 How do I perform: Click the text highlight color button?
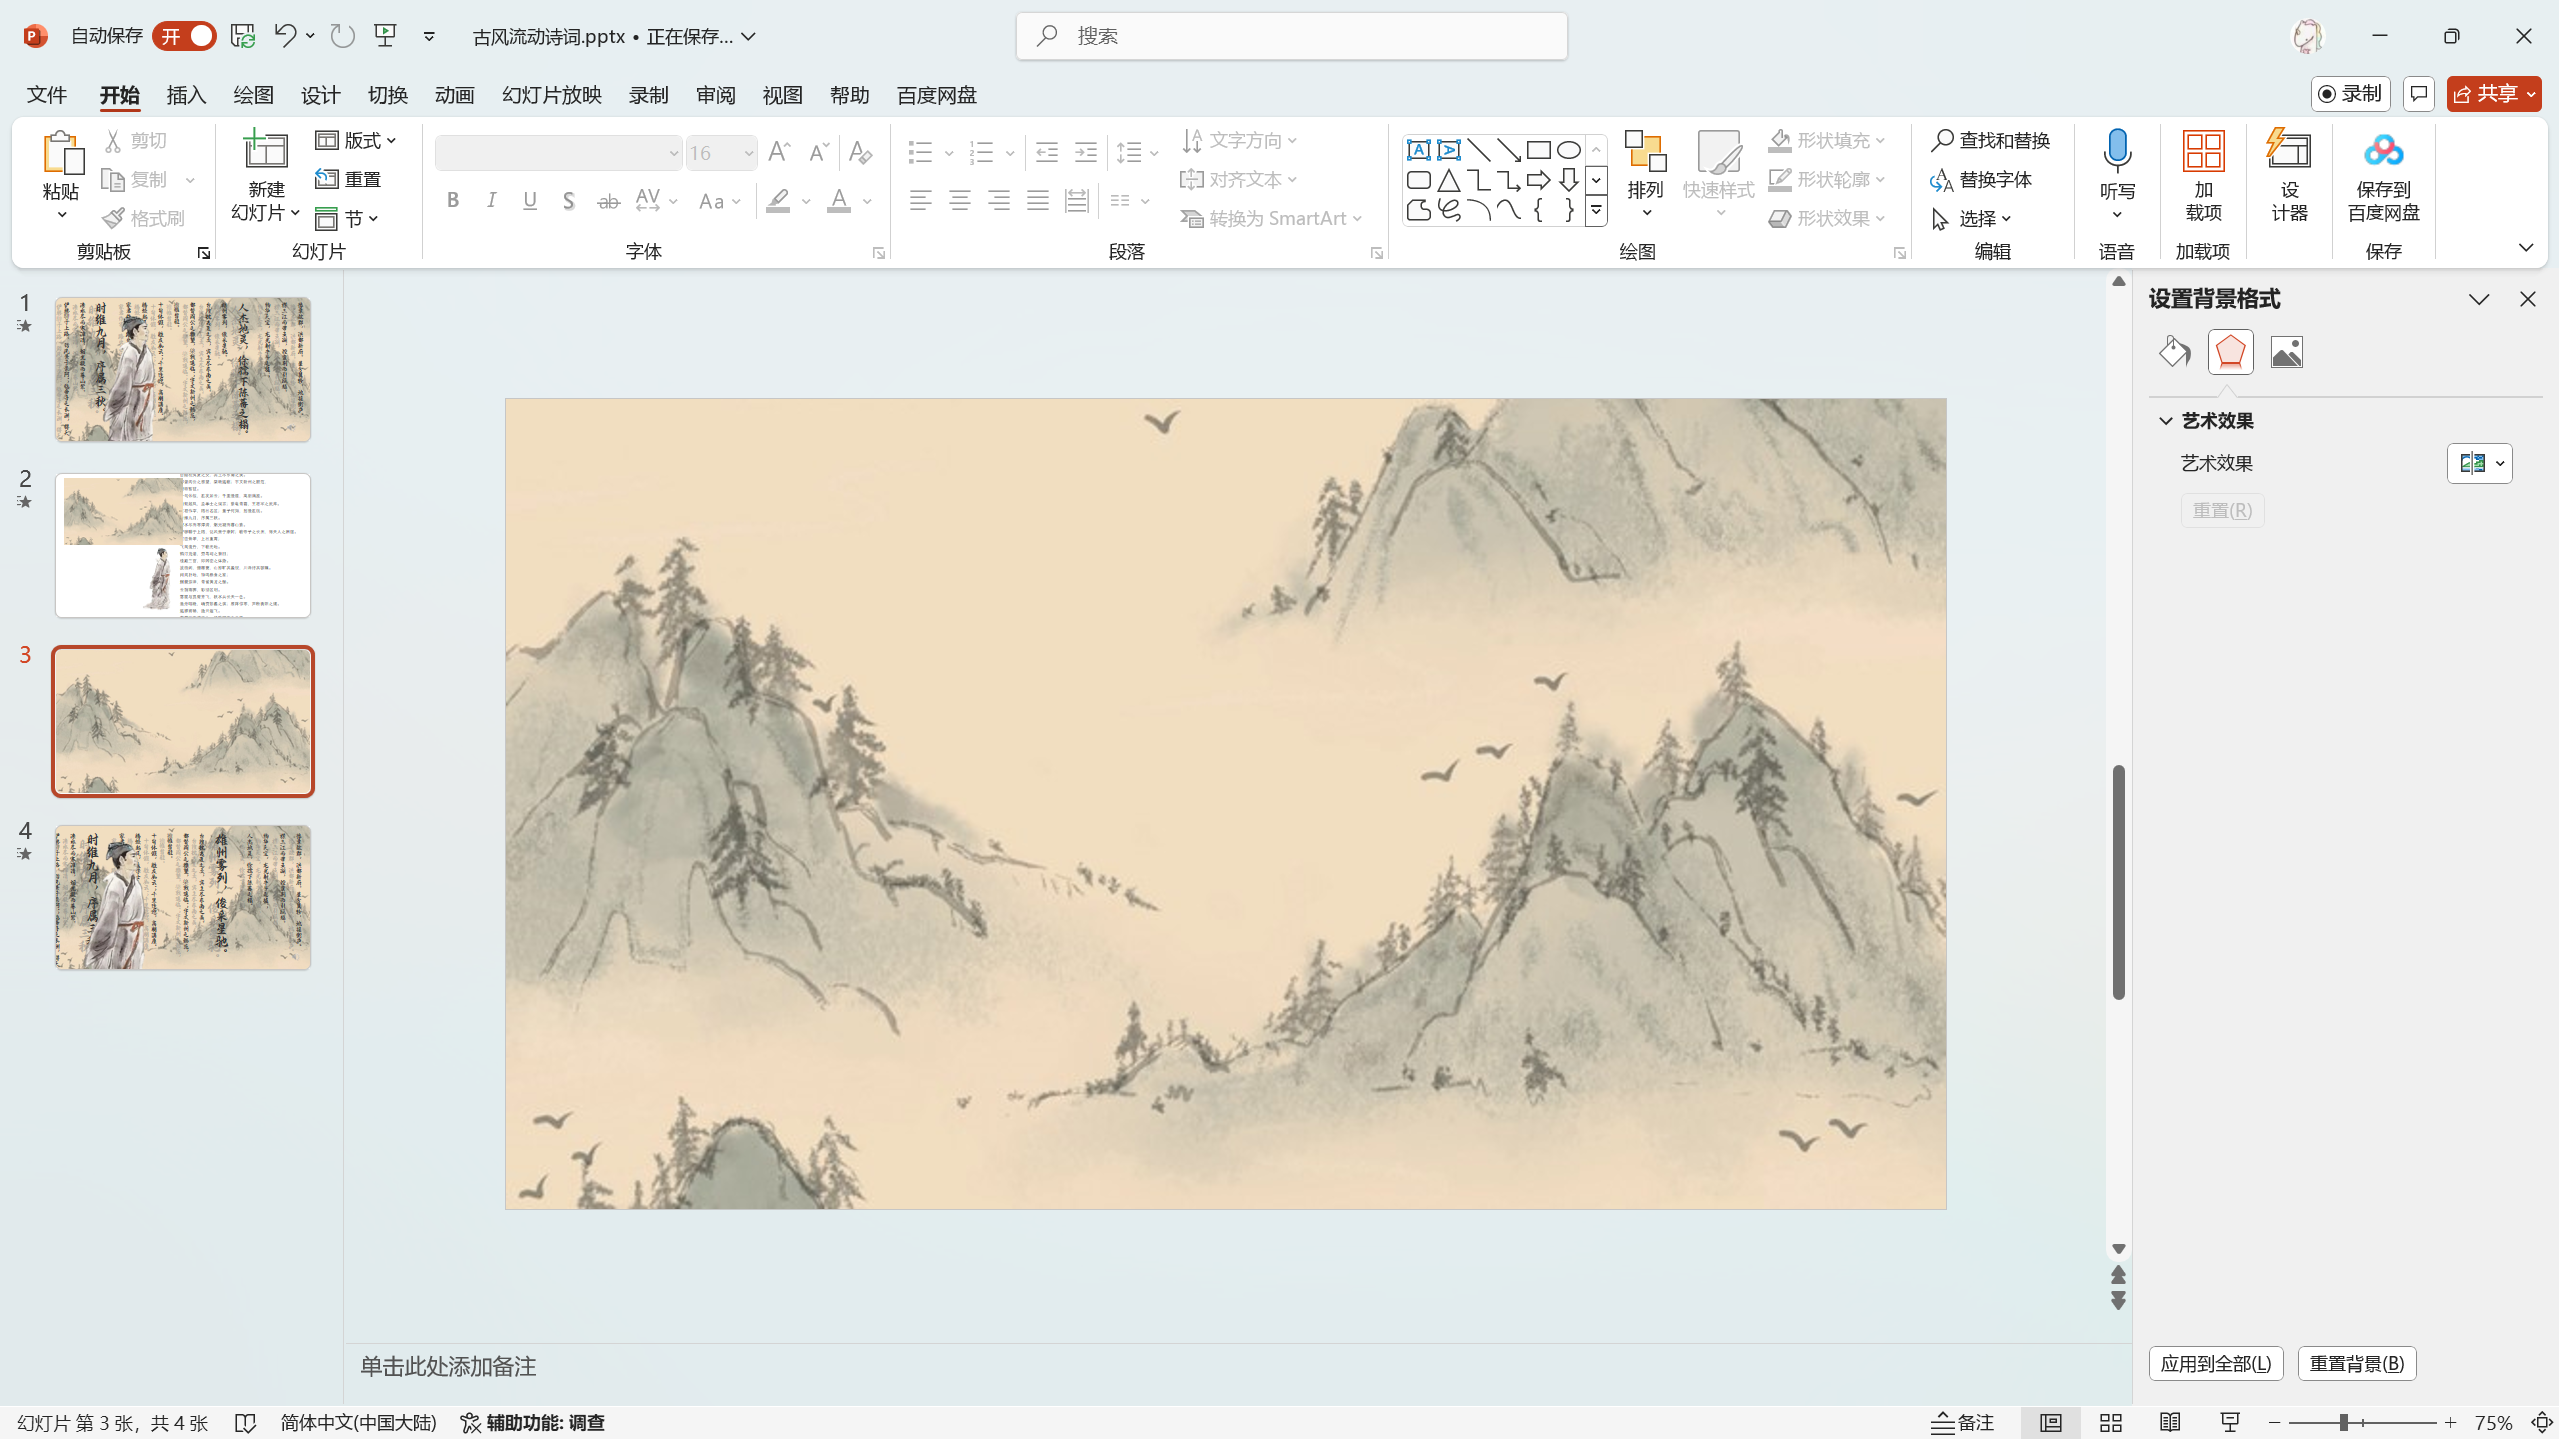(x=778, y=201)
